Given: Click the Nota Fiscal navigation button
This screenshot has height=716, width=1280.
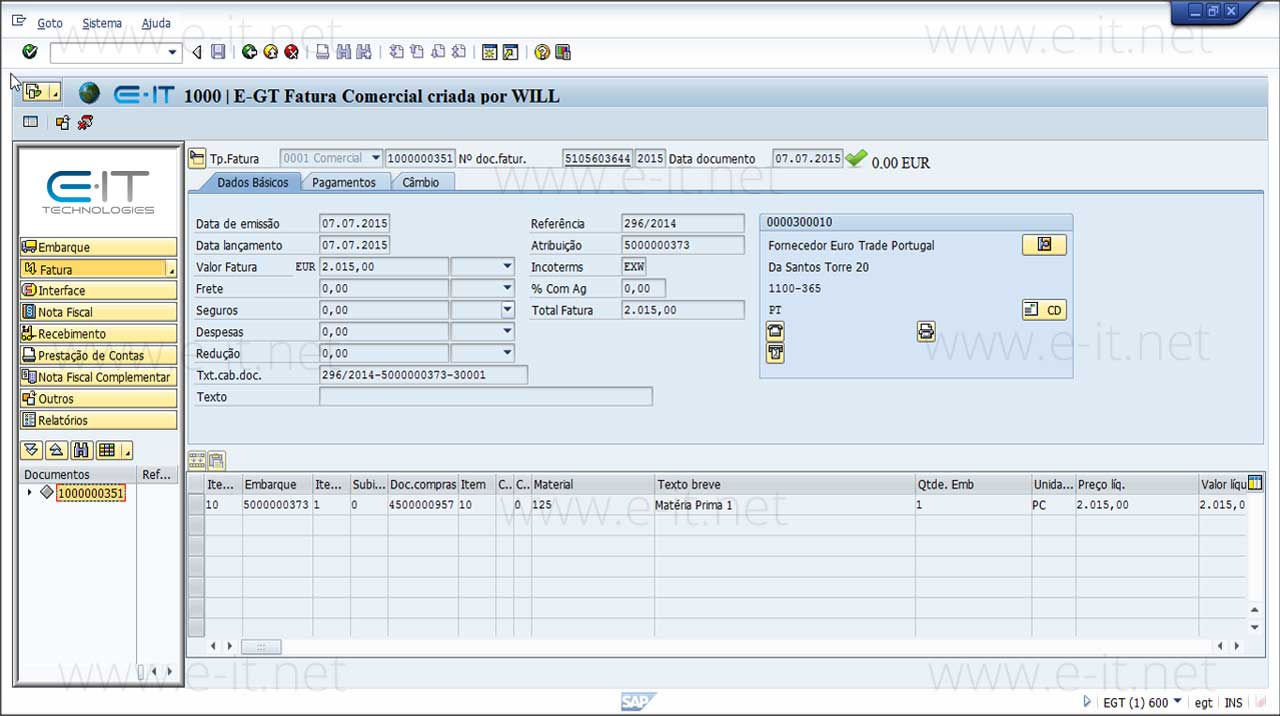Looking at the screenshot, I should pos(98,312).
